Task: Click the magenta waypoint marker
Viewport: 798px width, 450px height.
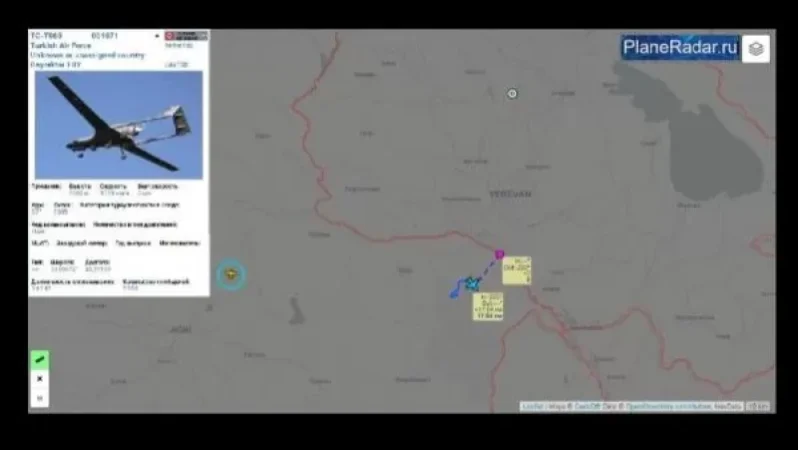Action: click(x=499, y=255)
